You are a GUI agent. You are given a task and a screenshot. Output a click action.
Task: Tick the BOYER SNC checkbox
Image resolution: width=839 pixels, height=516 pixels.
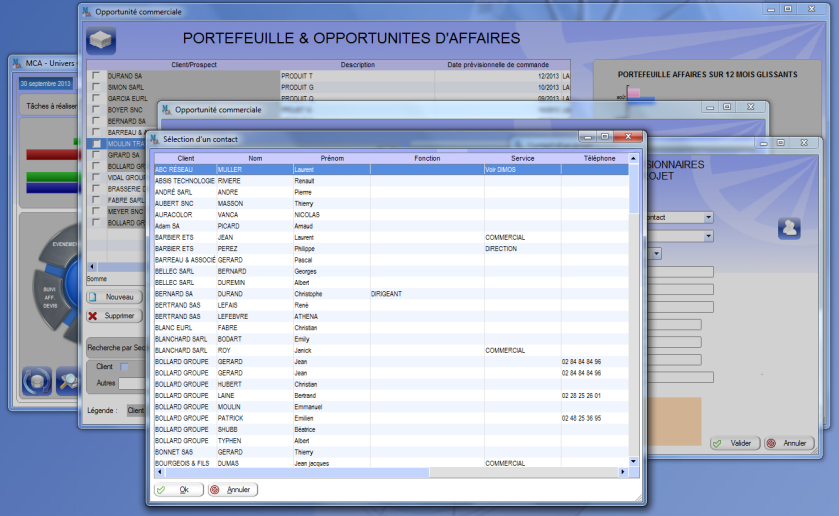coord(96,109)
